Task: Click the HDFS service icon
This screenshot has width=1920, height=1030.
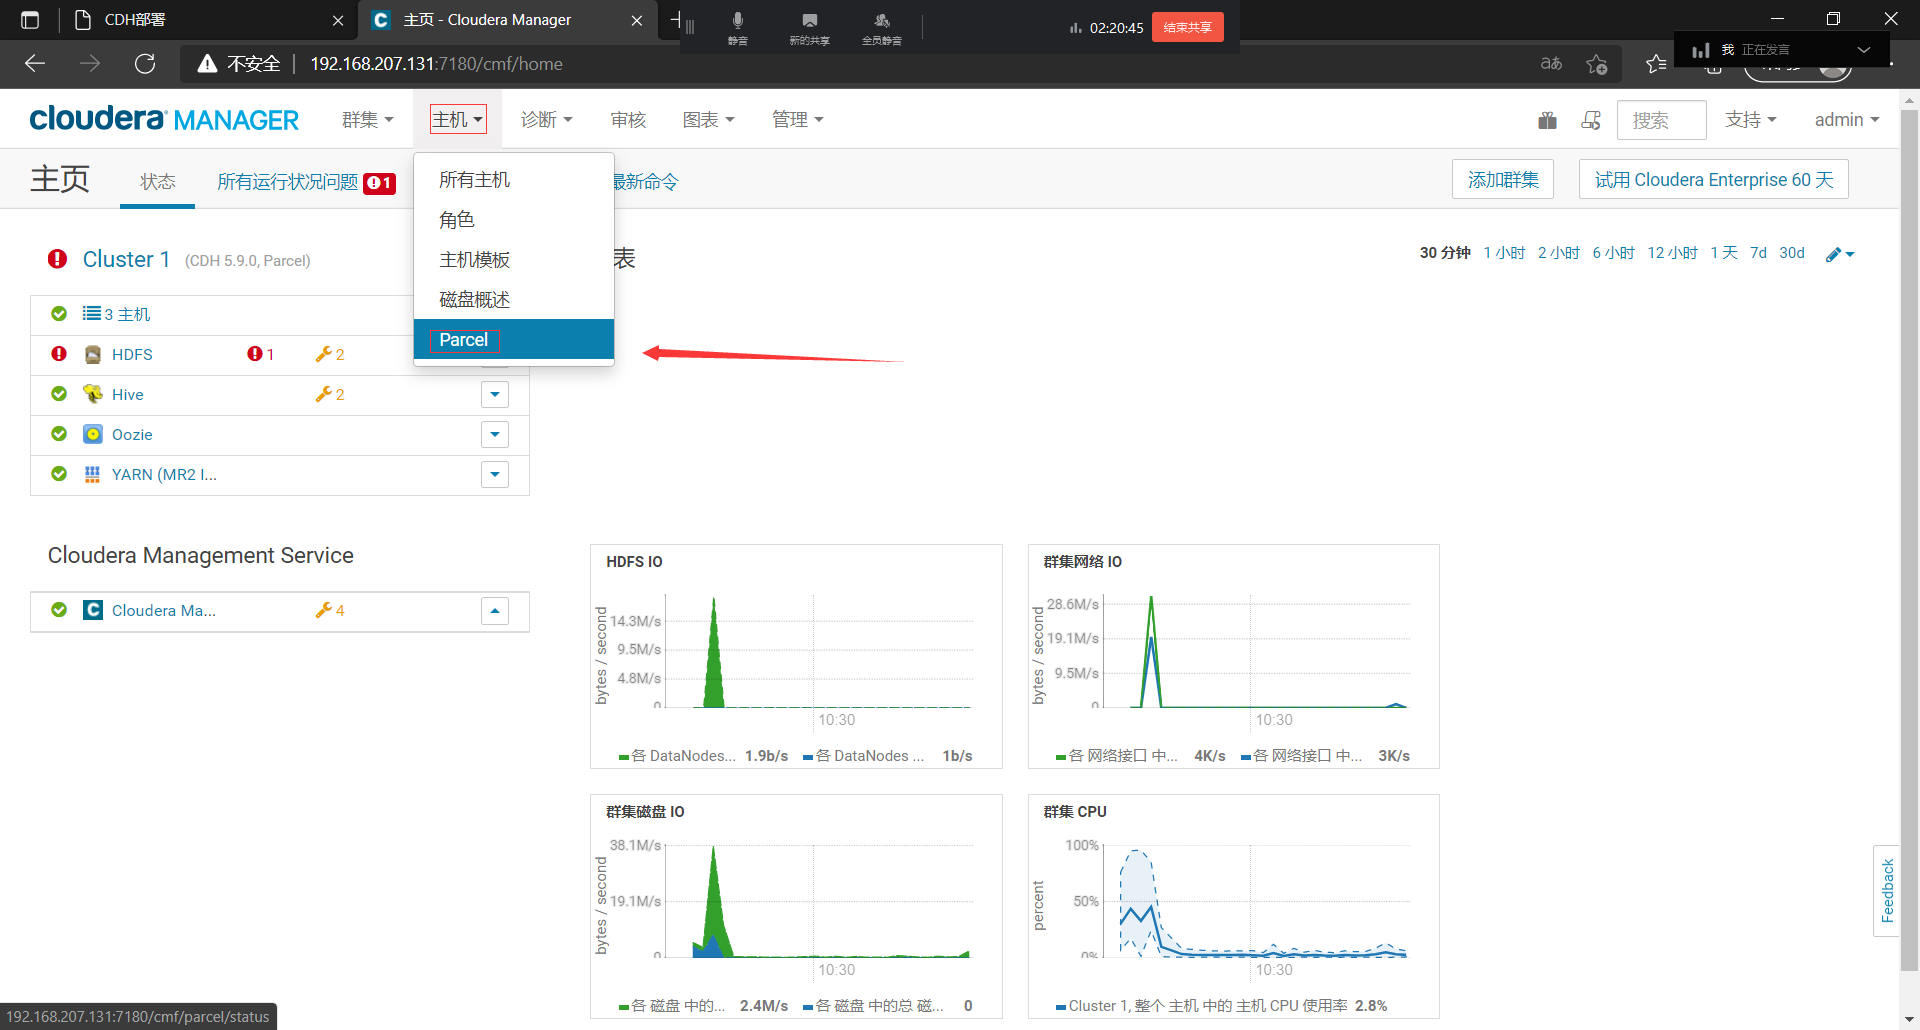Action: [93, 354]
